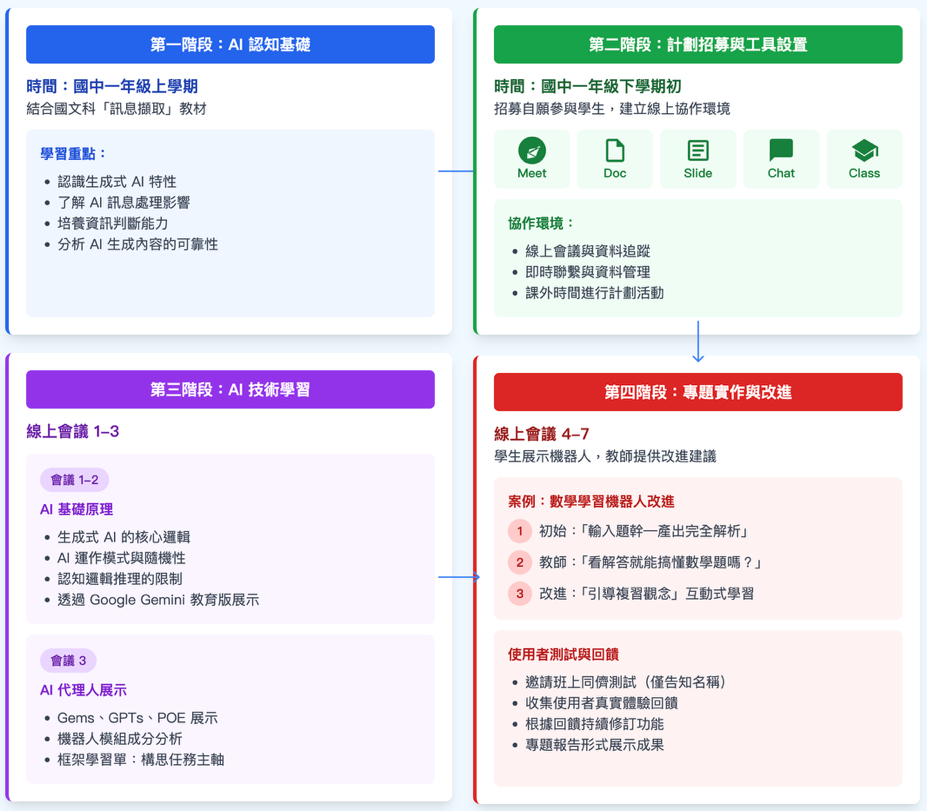Click bullet 認知邏輯推理的限制
The height and width of the screenshot is (811, 927).
pyautogui.click(x=120, y=579)
